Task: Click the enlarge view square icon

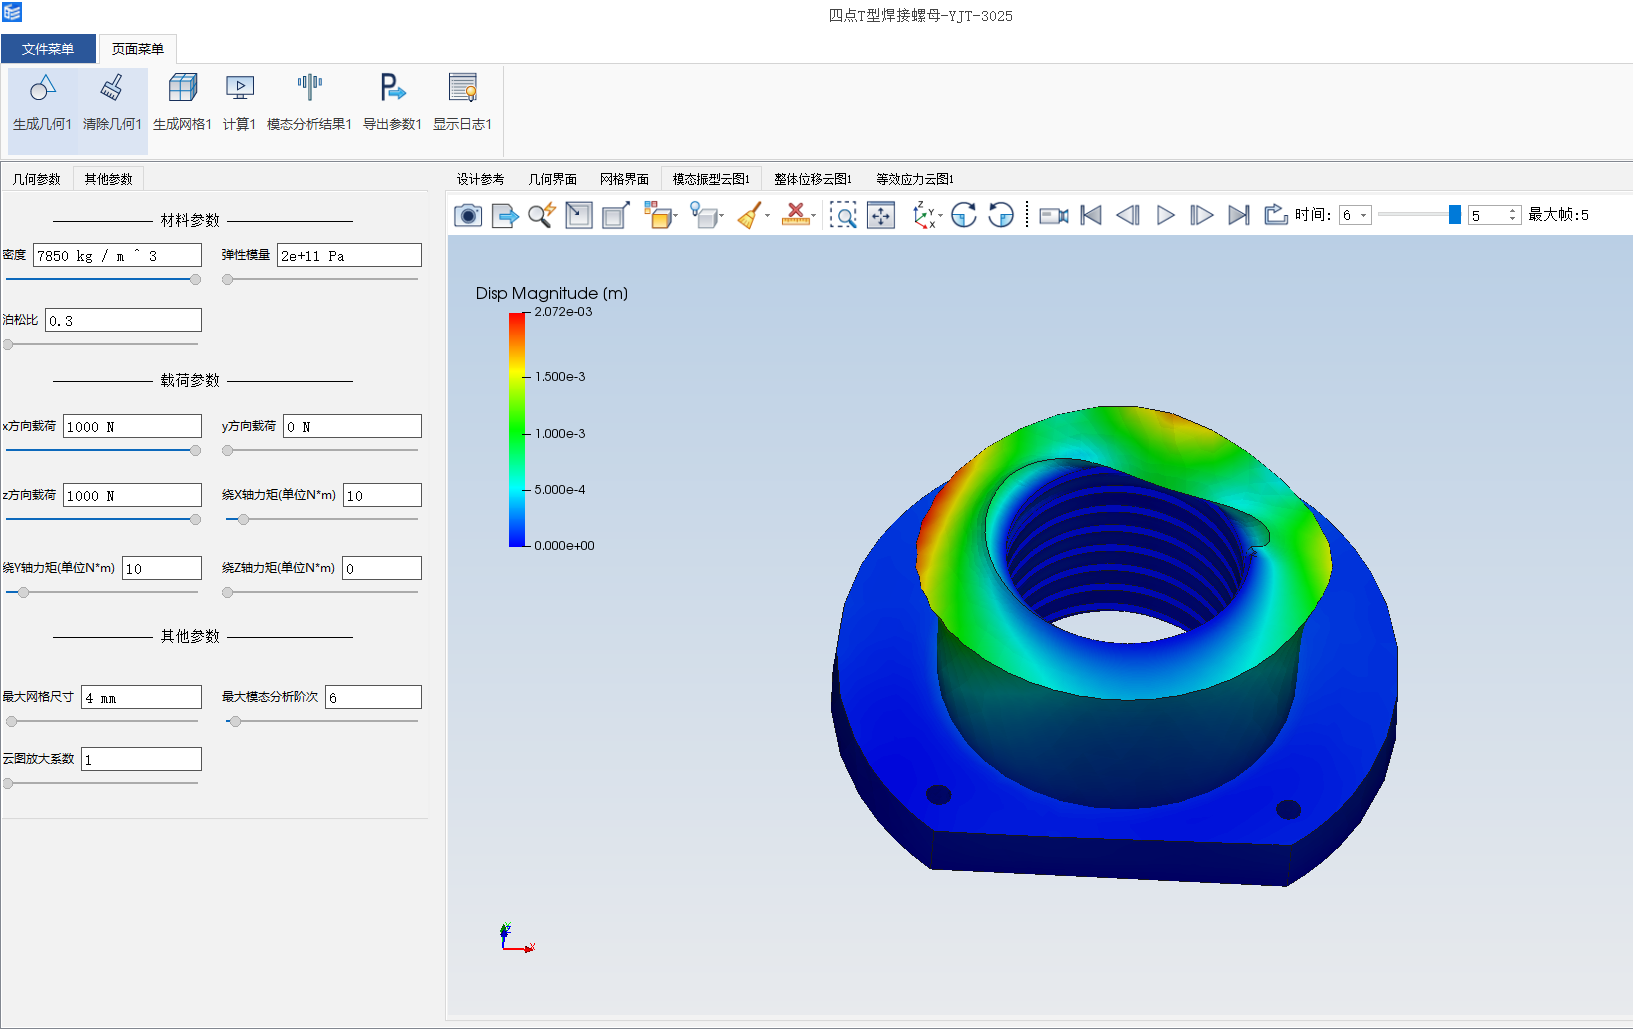Action: pos(616,215)
